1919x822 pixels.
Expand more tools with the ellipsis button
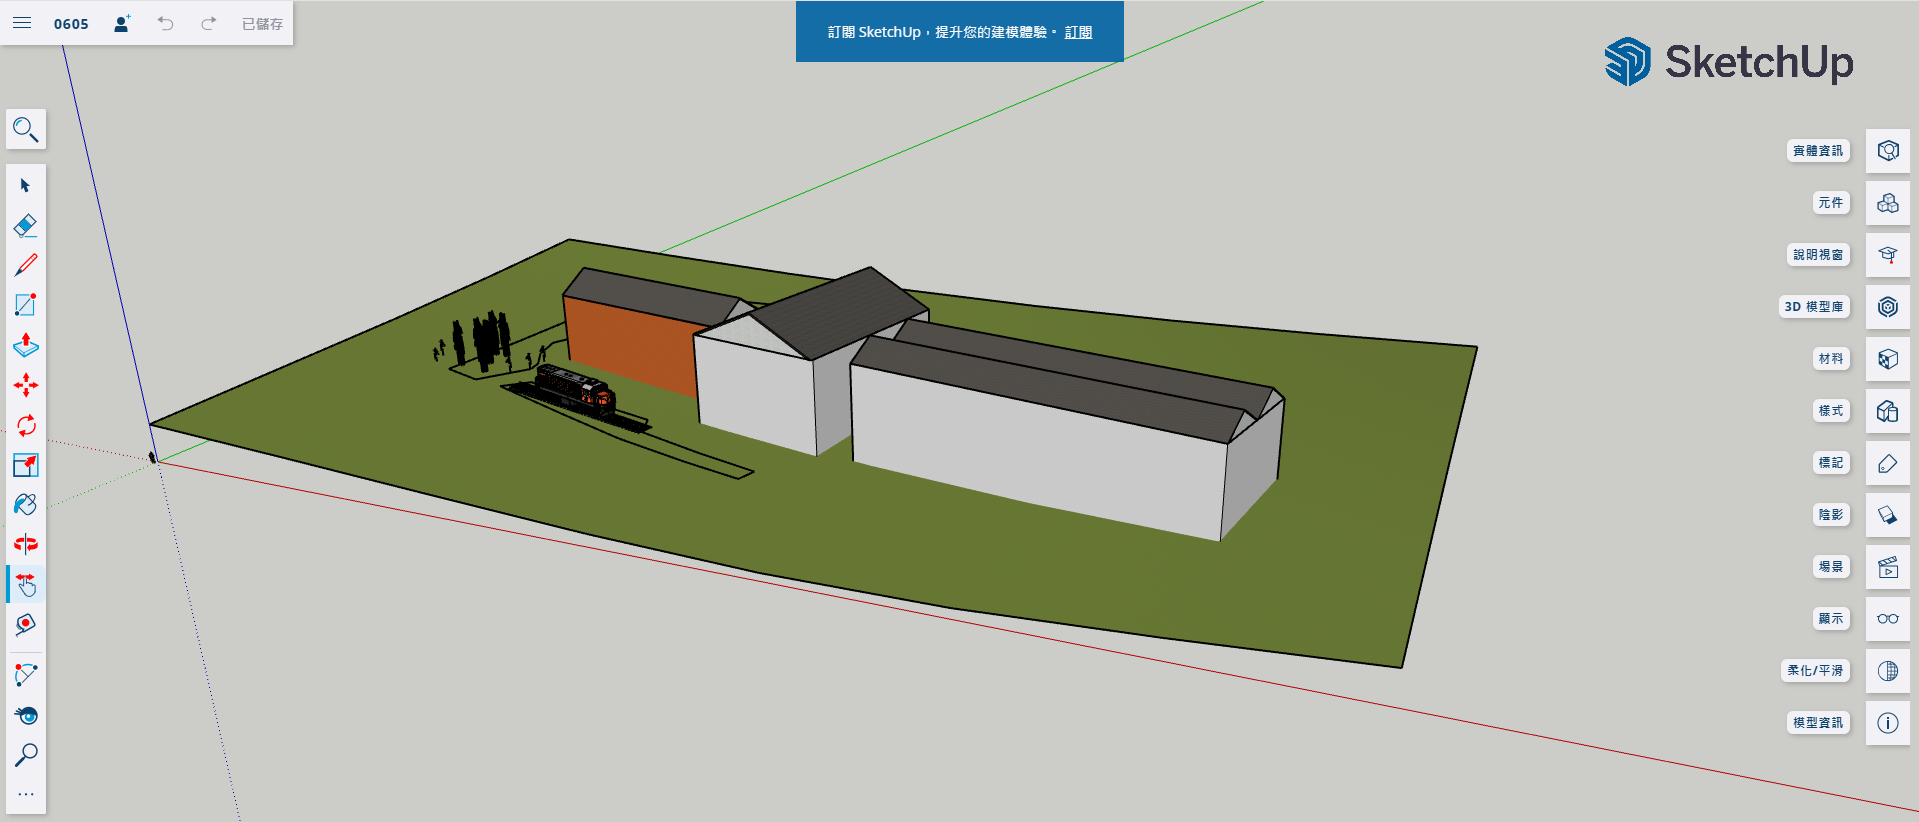(26, 795)
